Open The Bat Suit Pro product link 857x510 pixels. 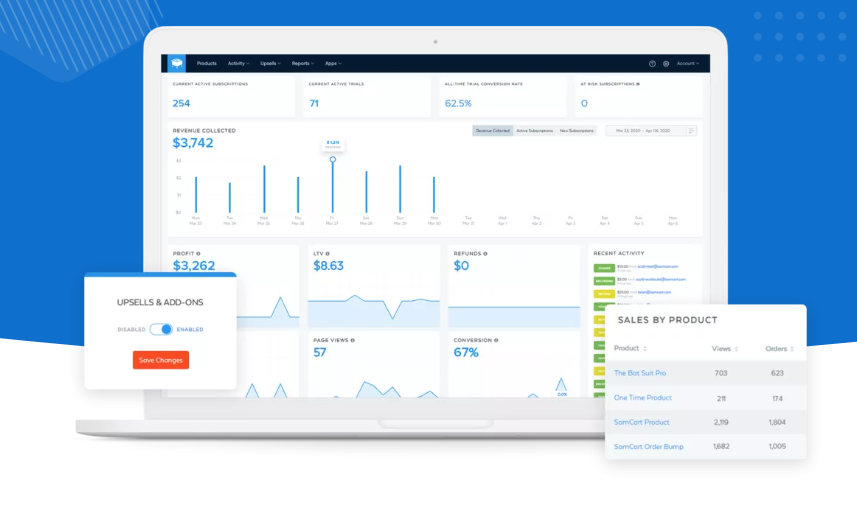pos(639,373)
